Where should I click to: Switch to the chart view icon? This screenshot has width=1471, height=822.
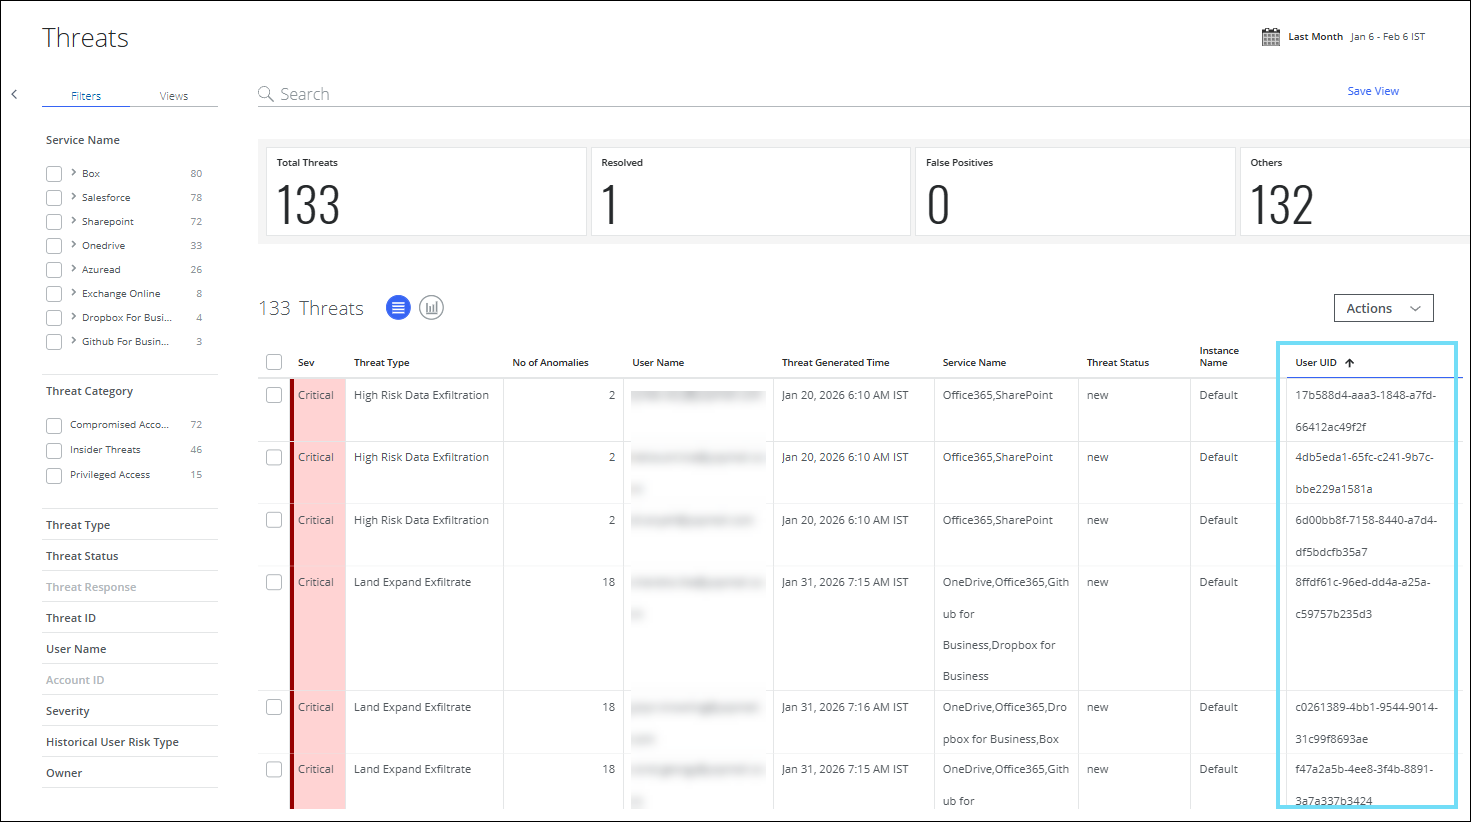point(431,308)
